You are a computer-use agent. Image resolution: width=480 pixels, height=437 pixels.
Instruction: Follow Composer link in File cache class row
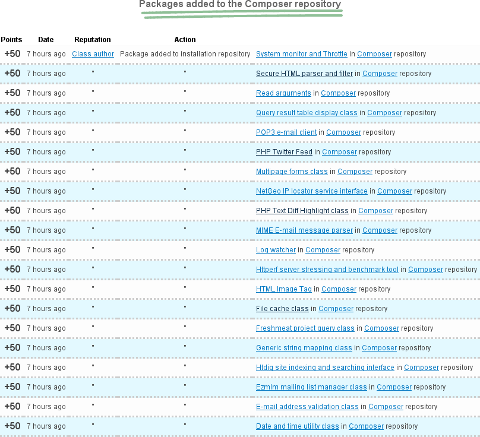click(x=336, y=309)
